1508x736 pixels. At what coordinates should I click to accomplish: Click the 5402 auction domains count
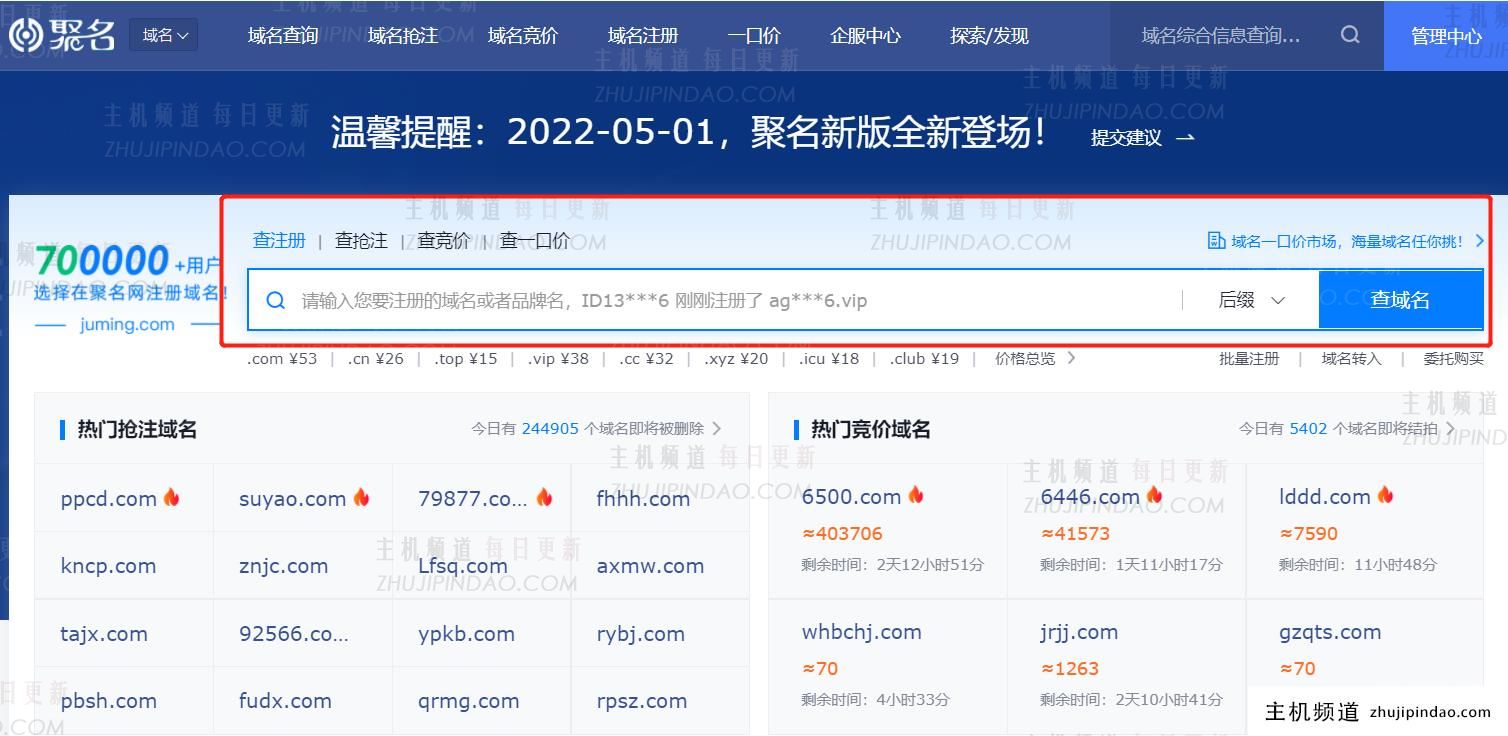point(1308,428)
